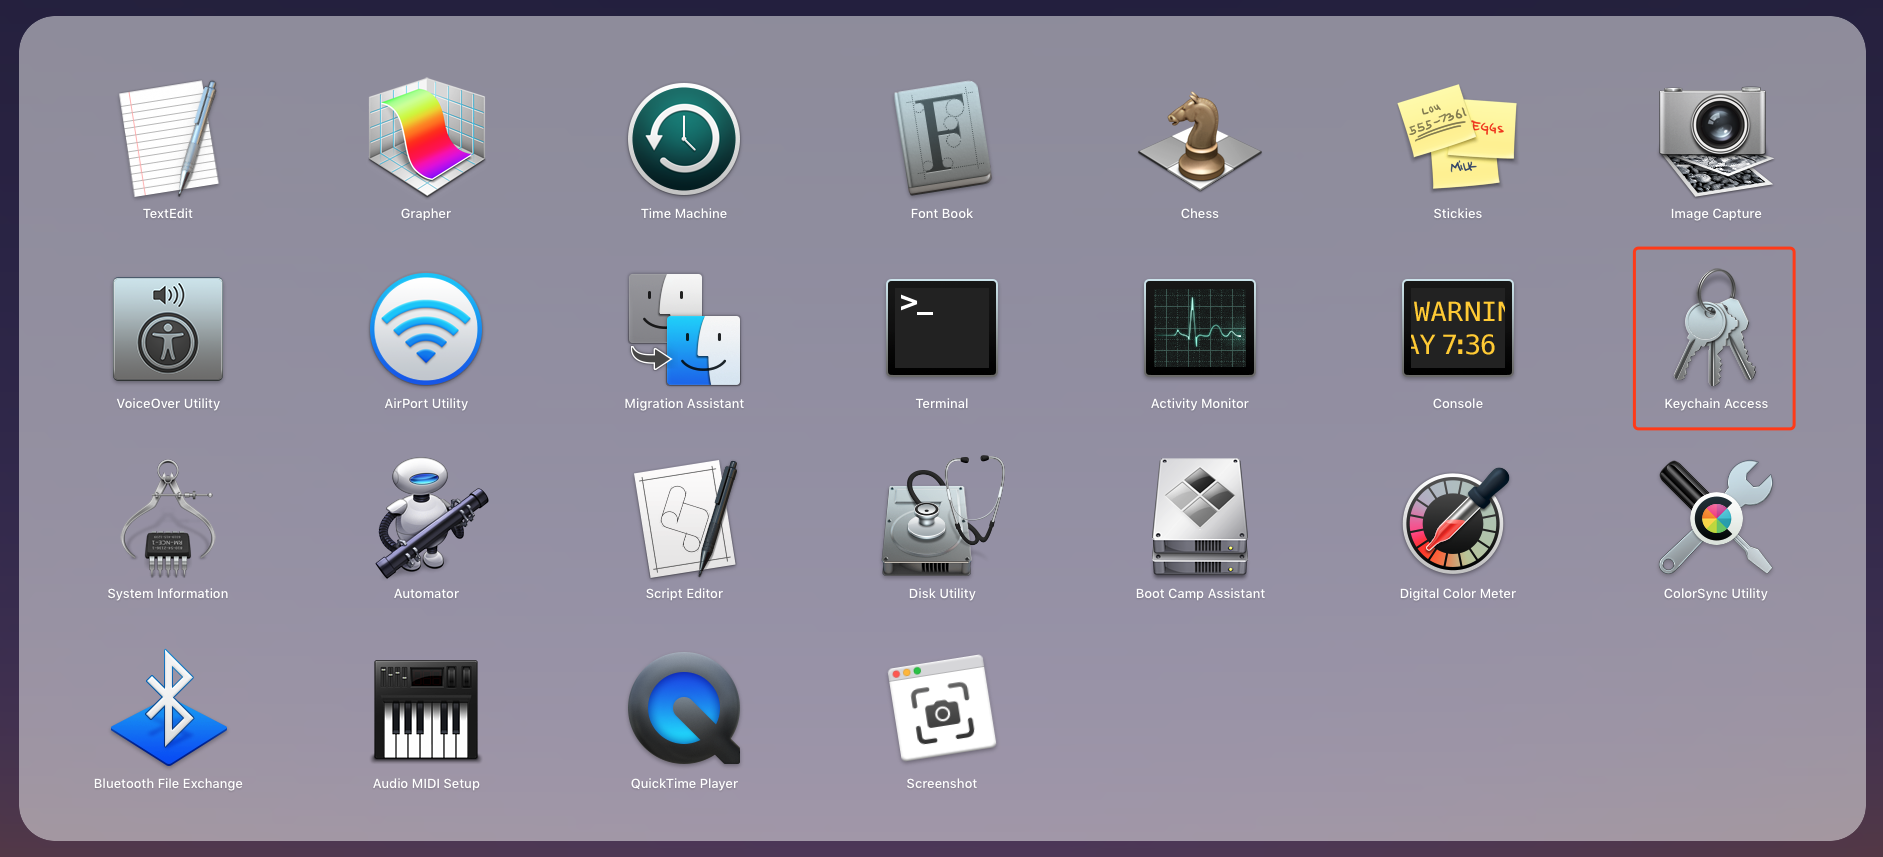
Task: Open Boot Camp Assistant icon
Action: (1200, 517)
